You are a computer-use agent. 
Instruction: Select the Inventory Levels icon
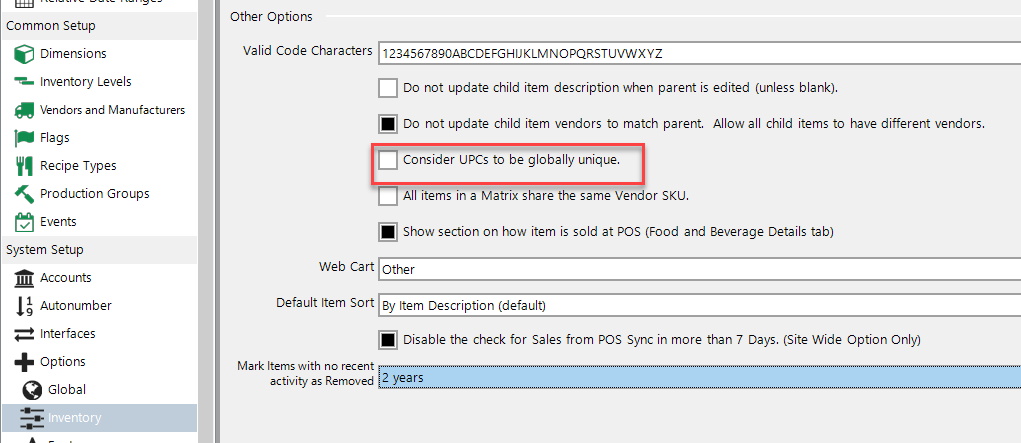point(24,81)
